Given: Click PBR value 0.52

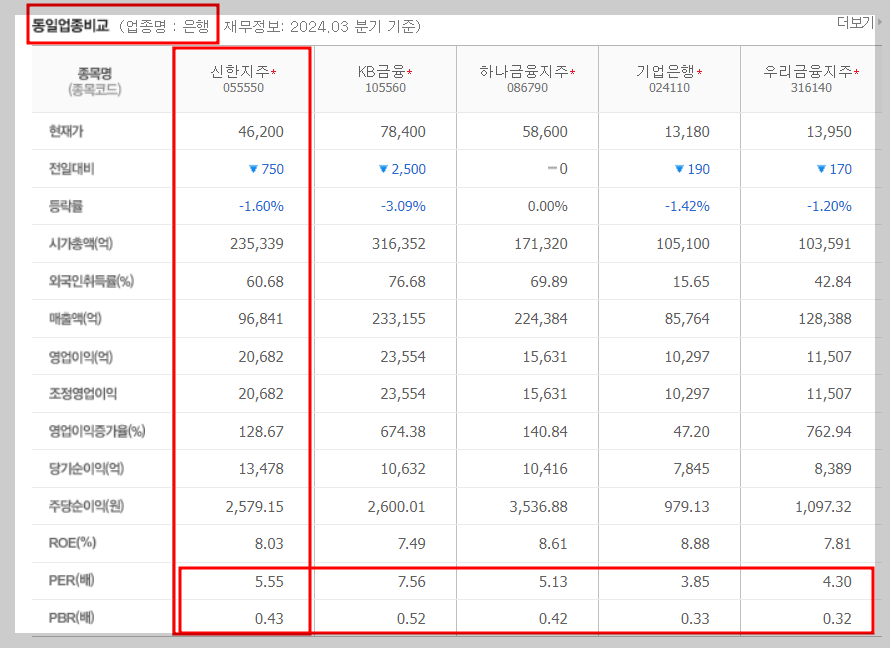Looking at the screenshot, I should click(412, 619).
